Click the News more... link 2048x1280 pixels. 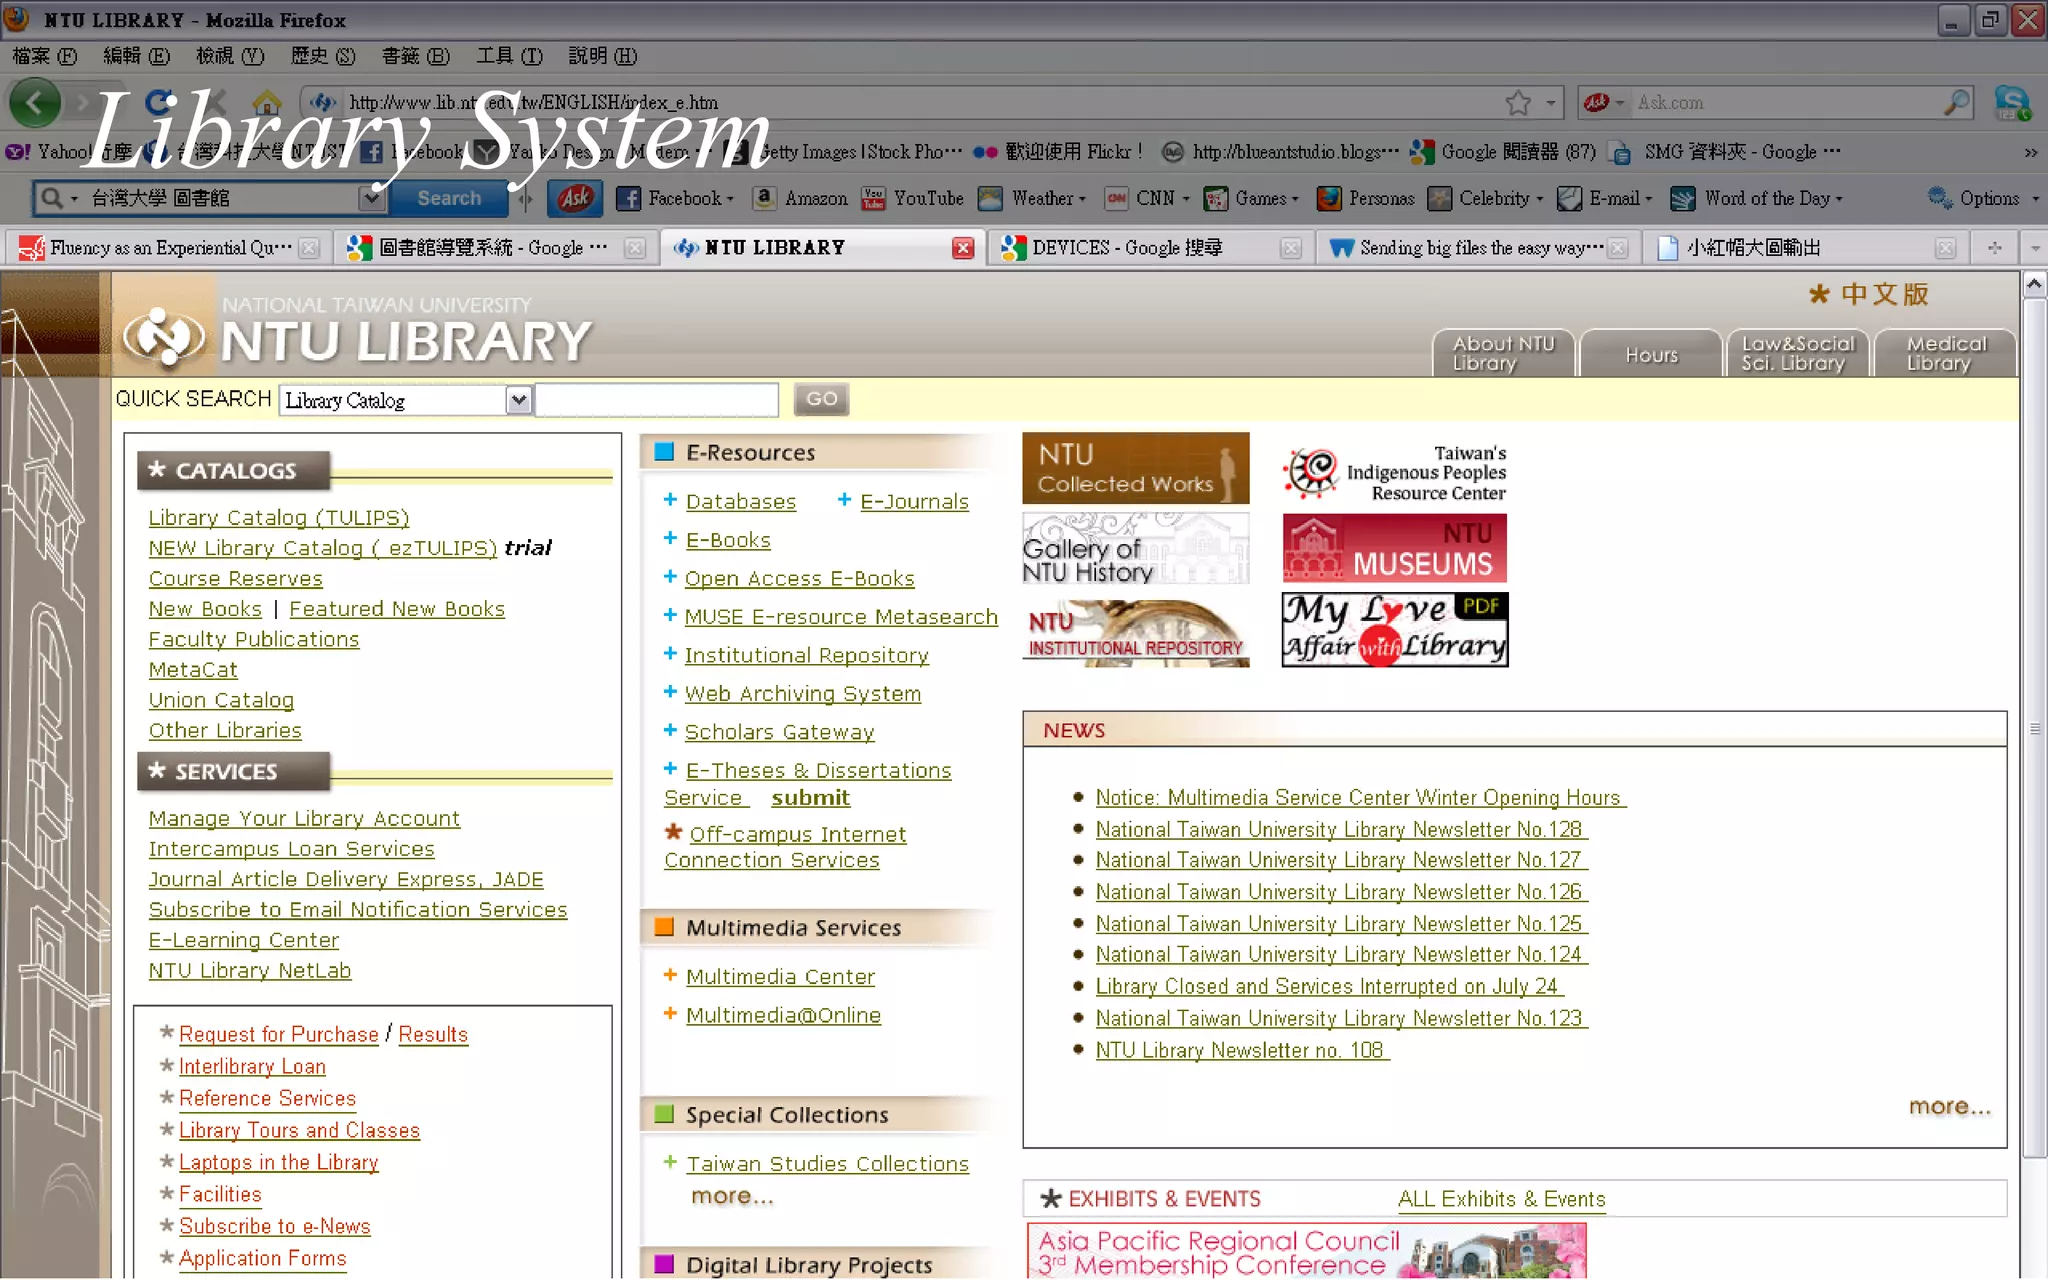point(1949,1106)
